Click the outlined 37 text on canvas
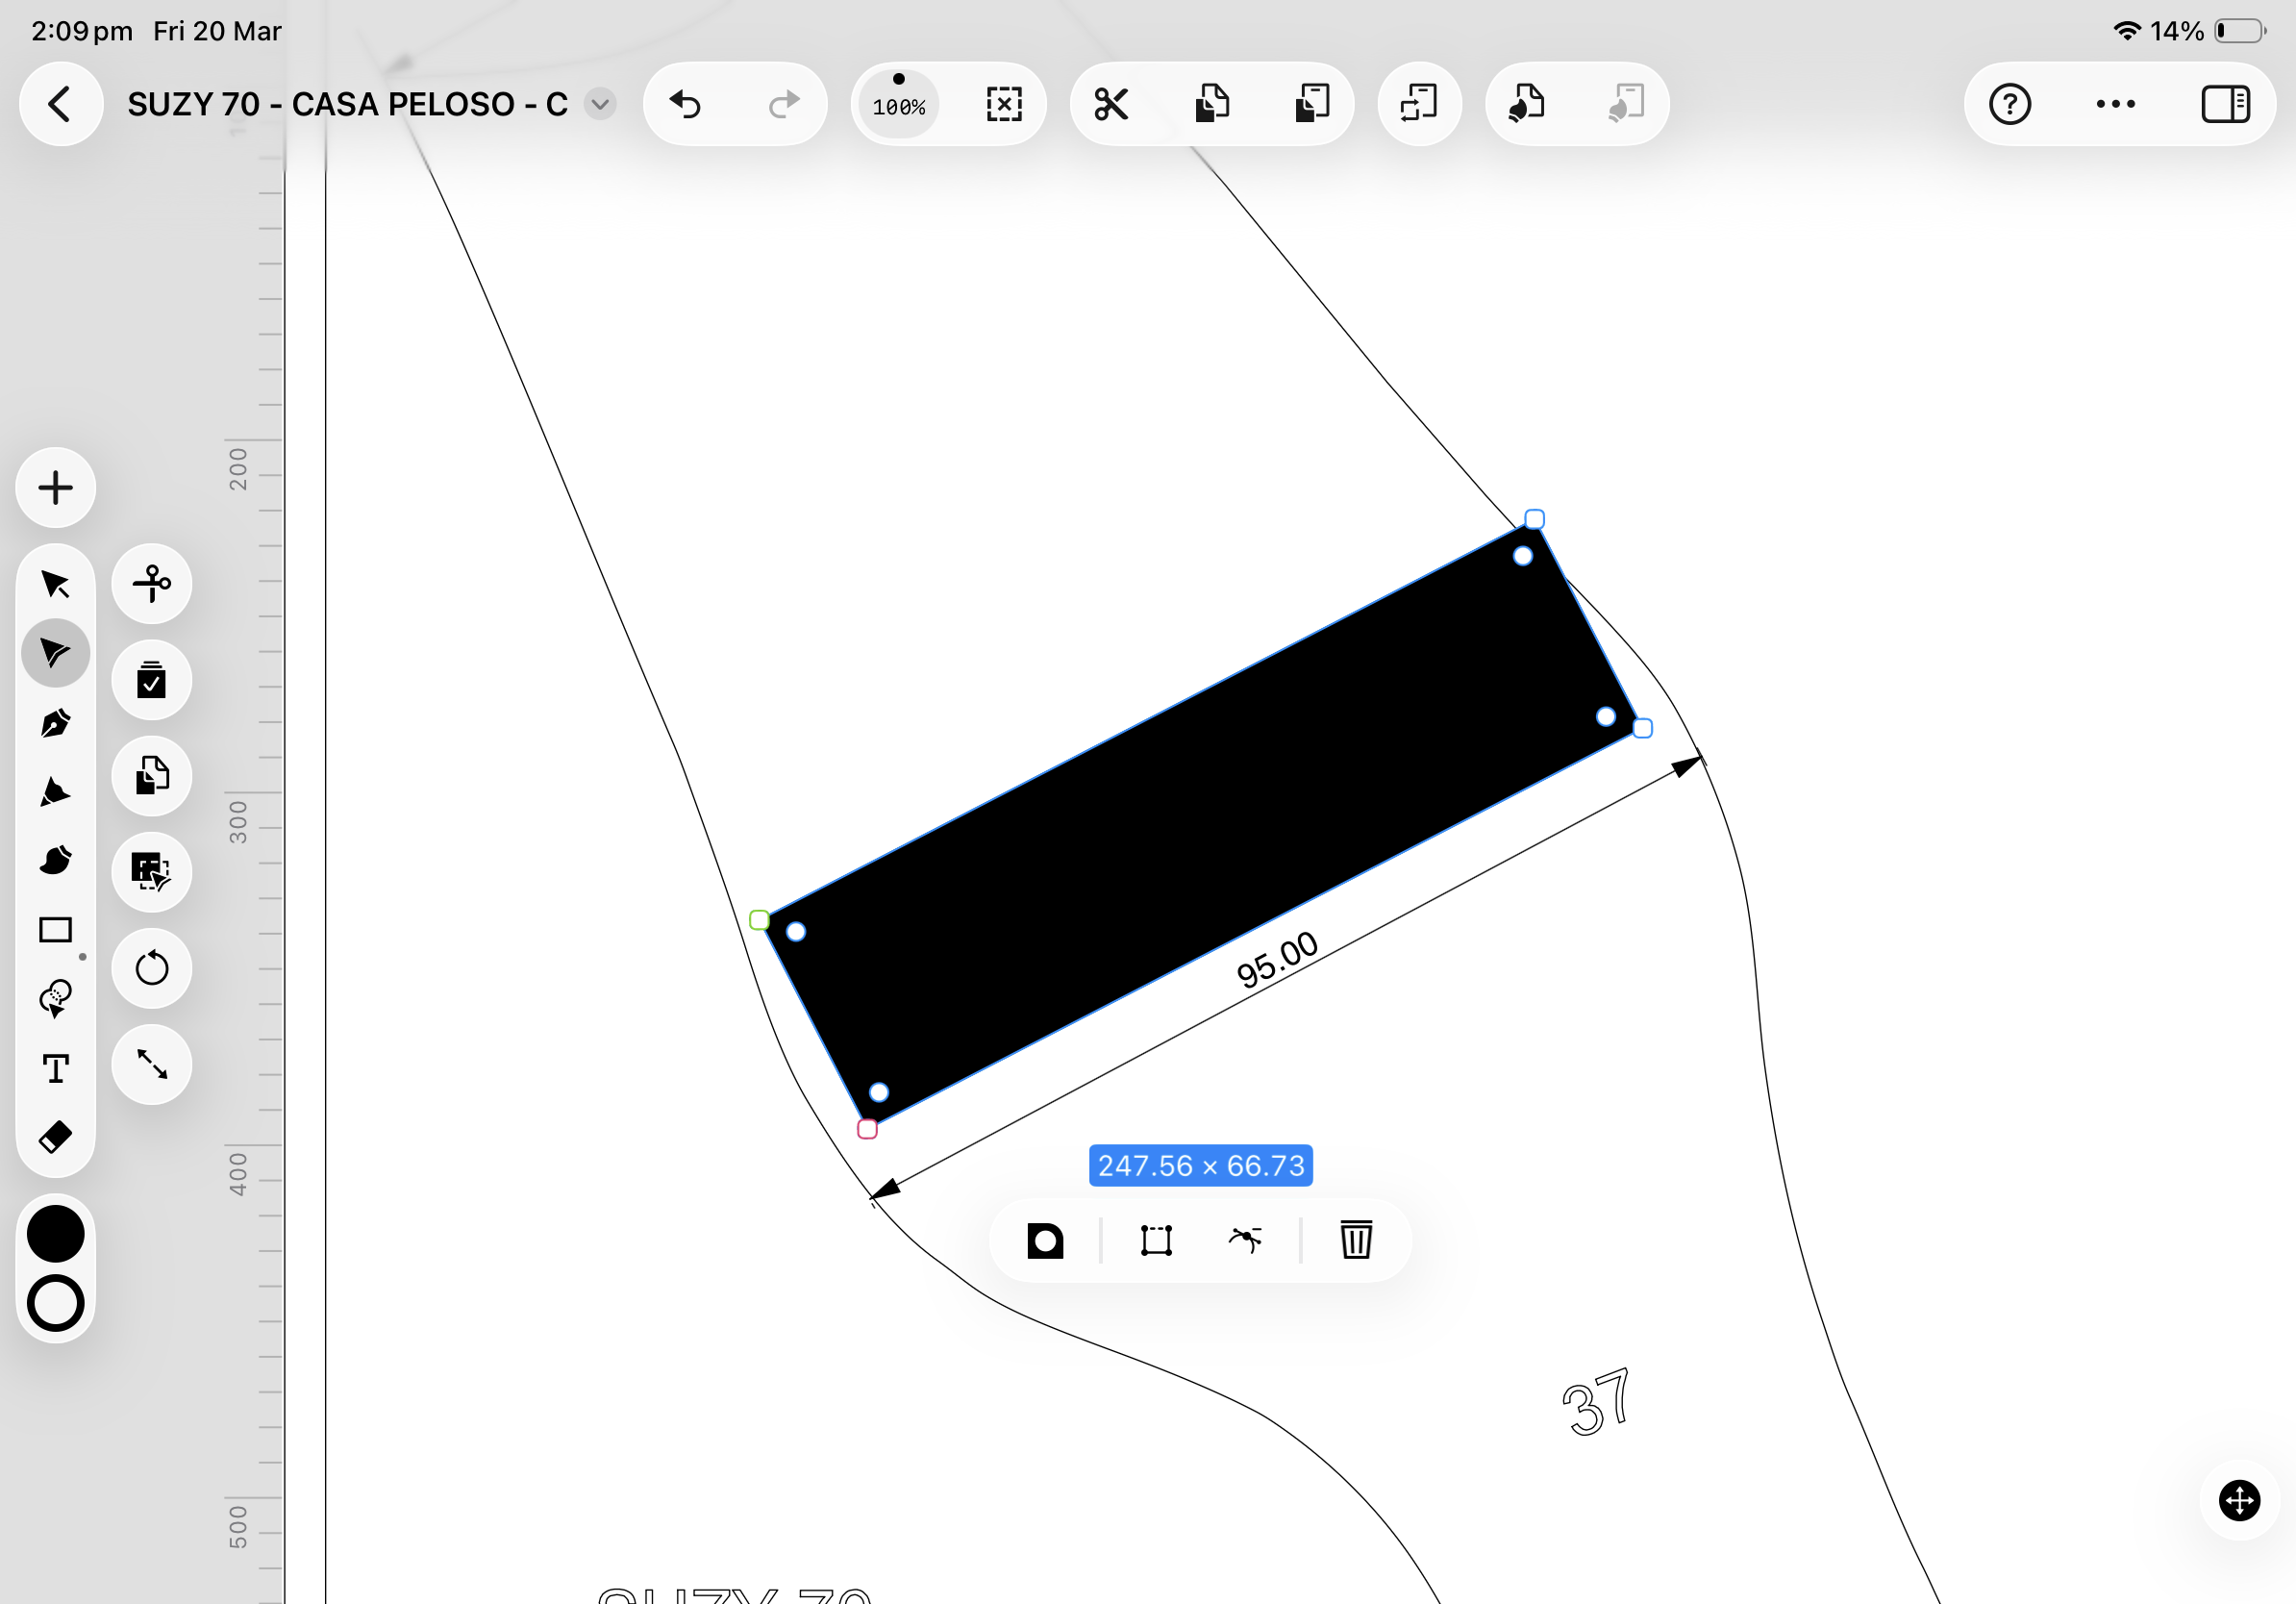Screen dimensions: 2296x1604 1597,1403
